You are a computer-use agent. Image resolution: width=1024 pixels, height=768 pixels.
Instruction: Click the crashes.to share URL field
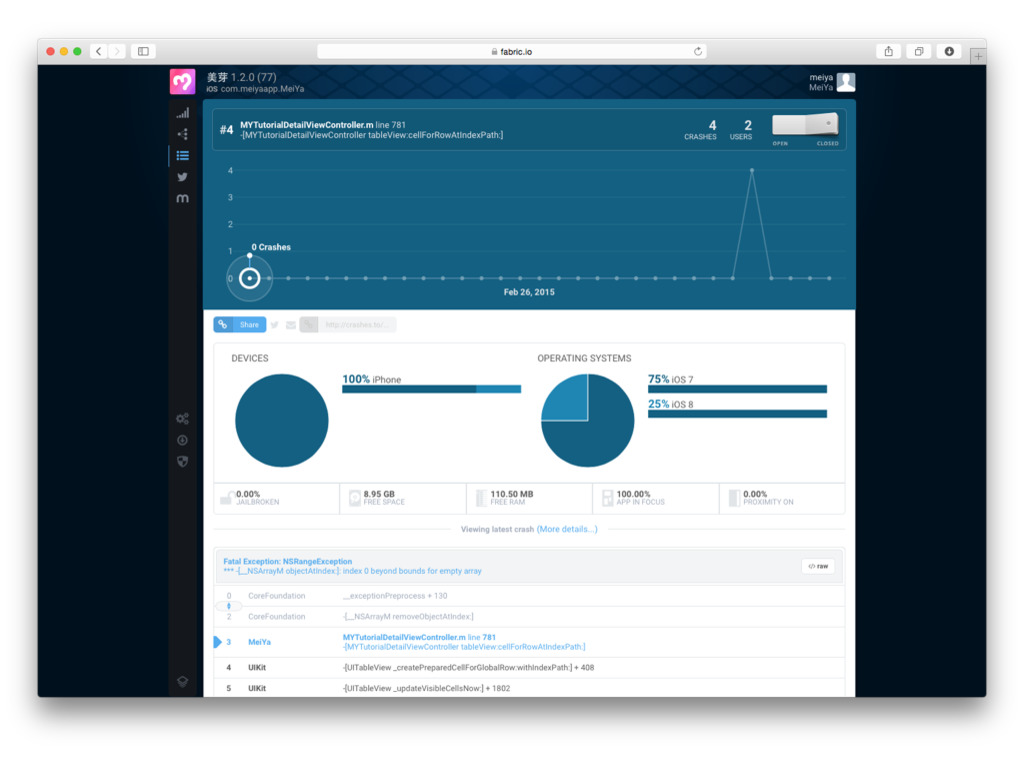point(357,325)
